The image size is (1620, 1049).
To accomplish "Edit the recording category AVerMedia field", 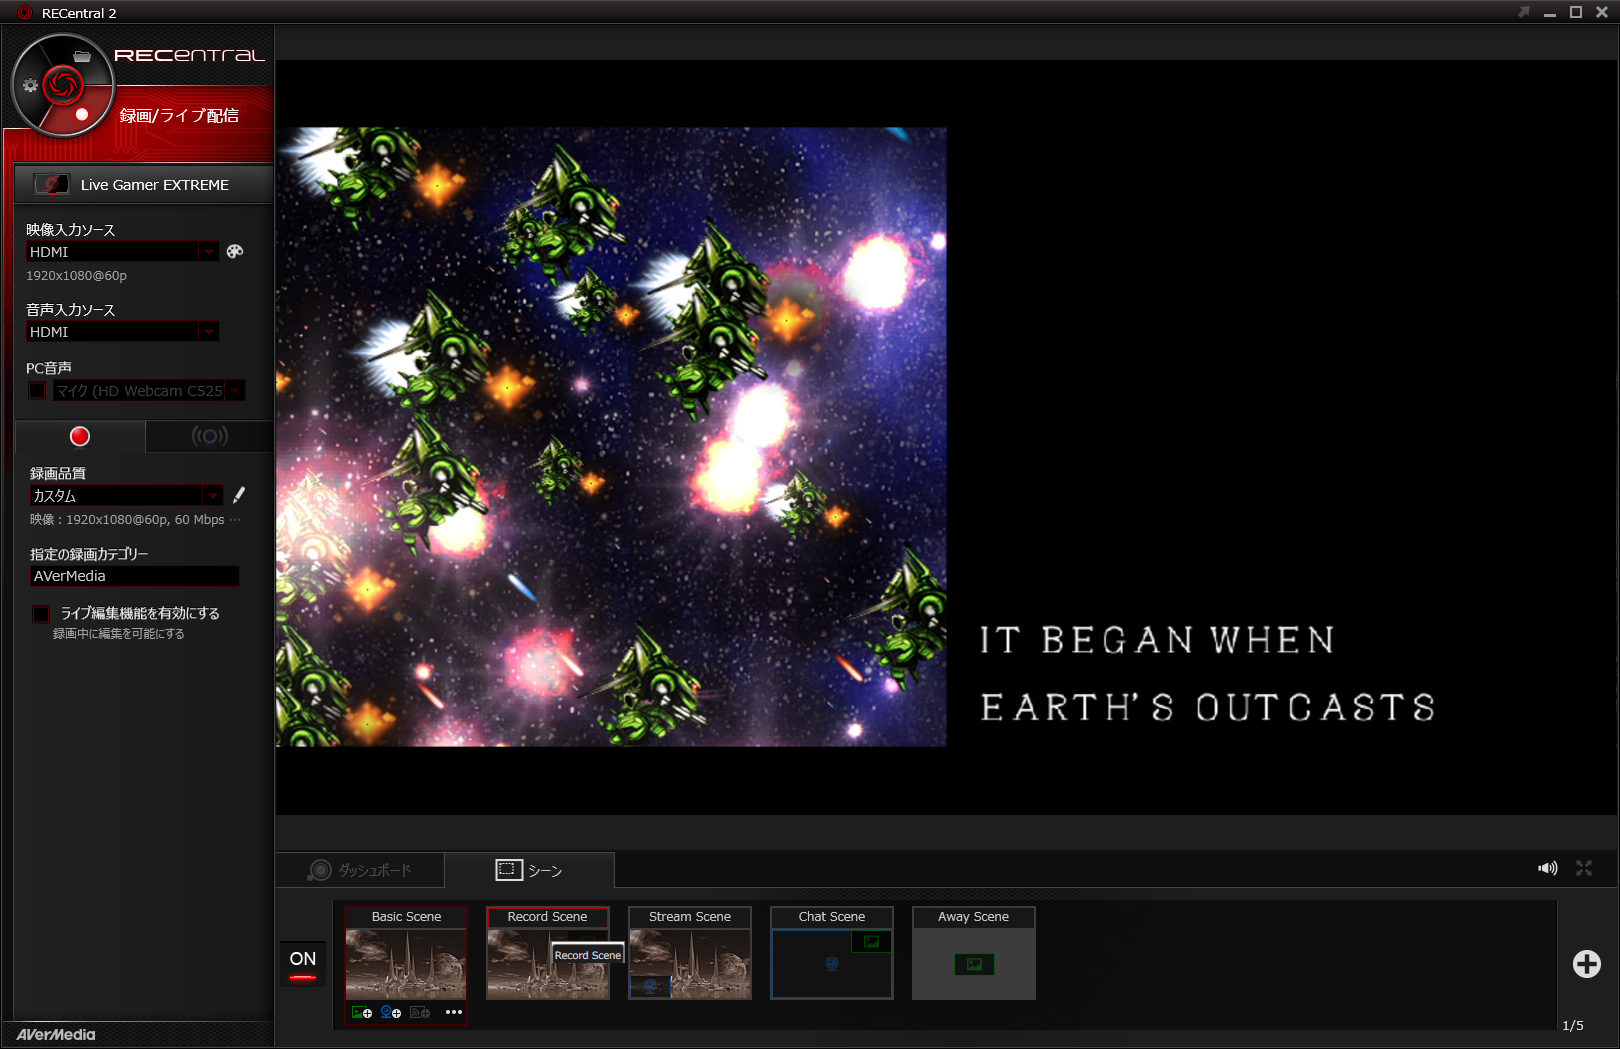I will (x=134, y=576).
